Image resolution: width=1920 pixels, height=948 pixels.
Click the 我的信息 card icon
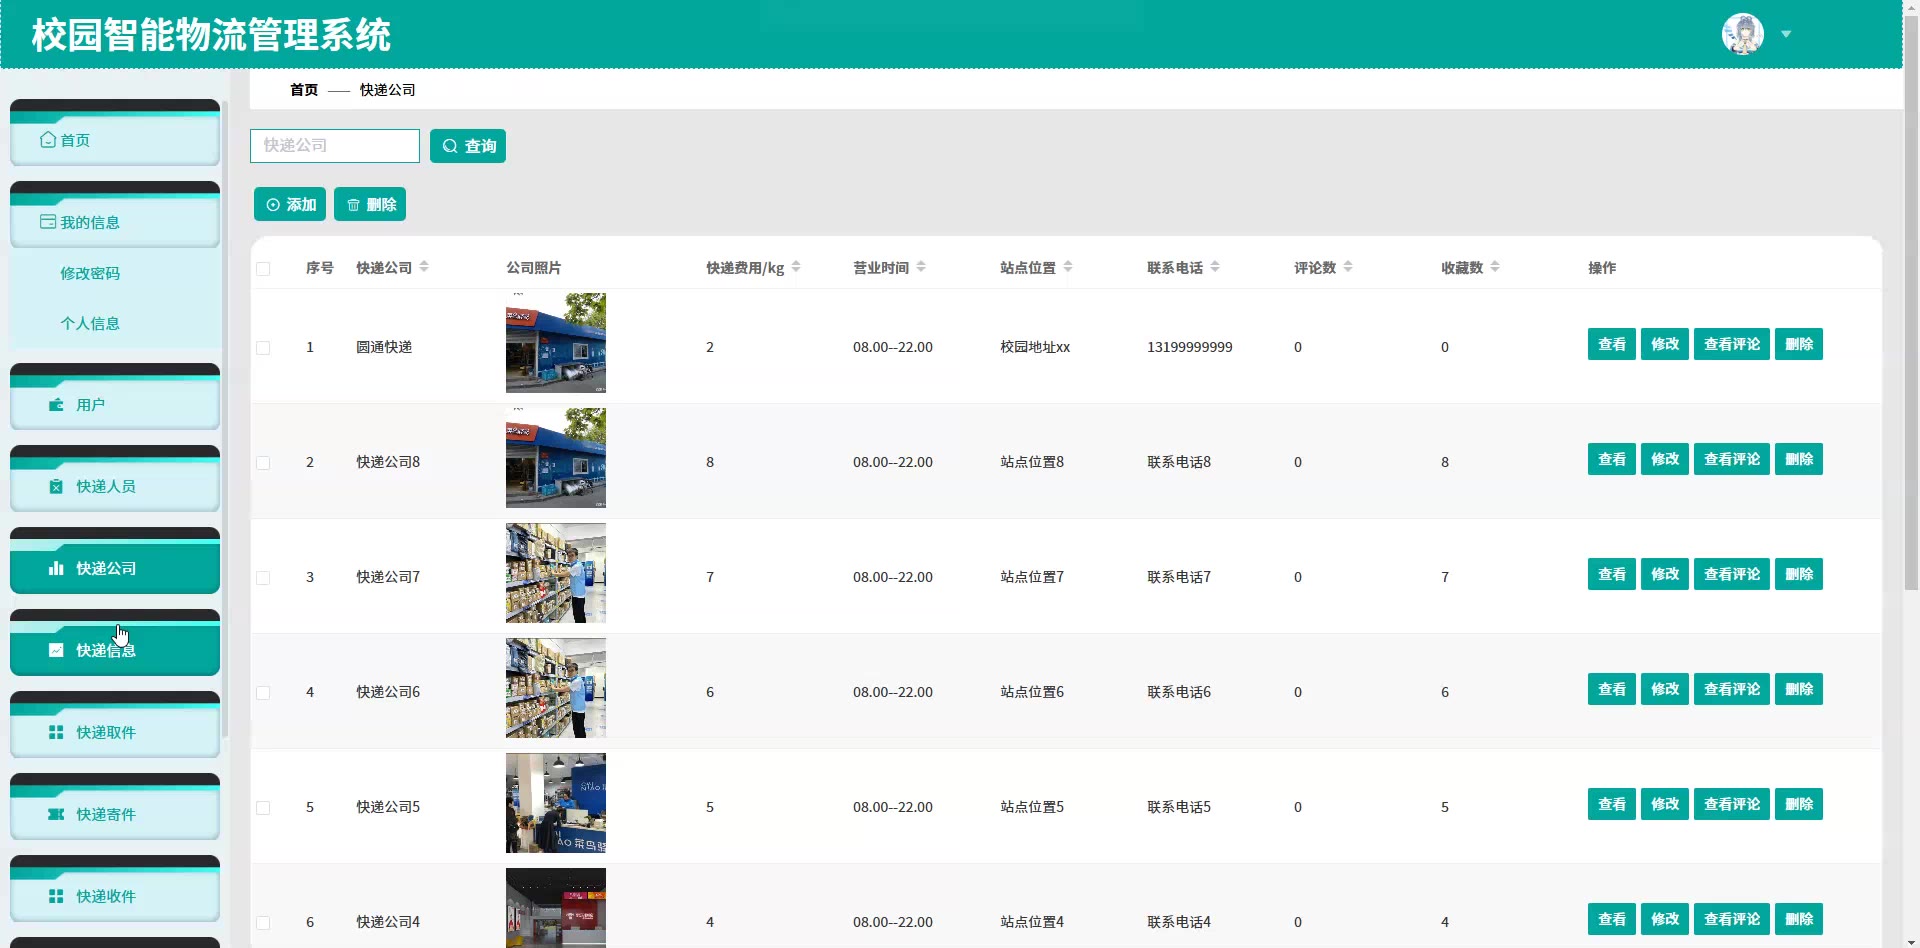tap(48, 222)
